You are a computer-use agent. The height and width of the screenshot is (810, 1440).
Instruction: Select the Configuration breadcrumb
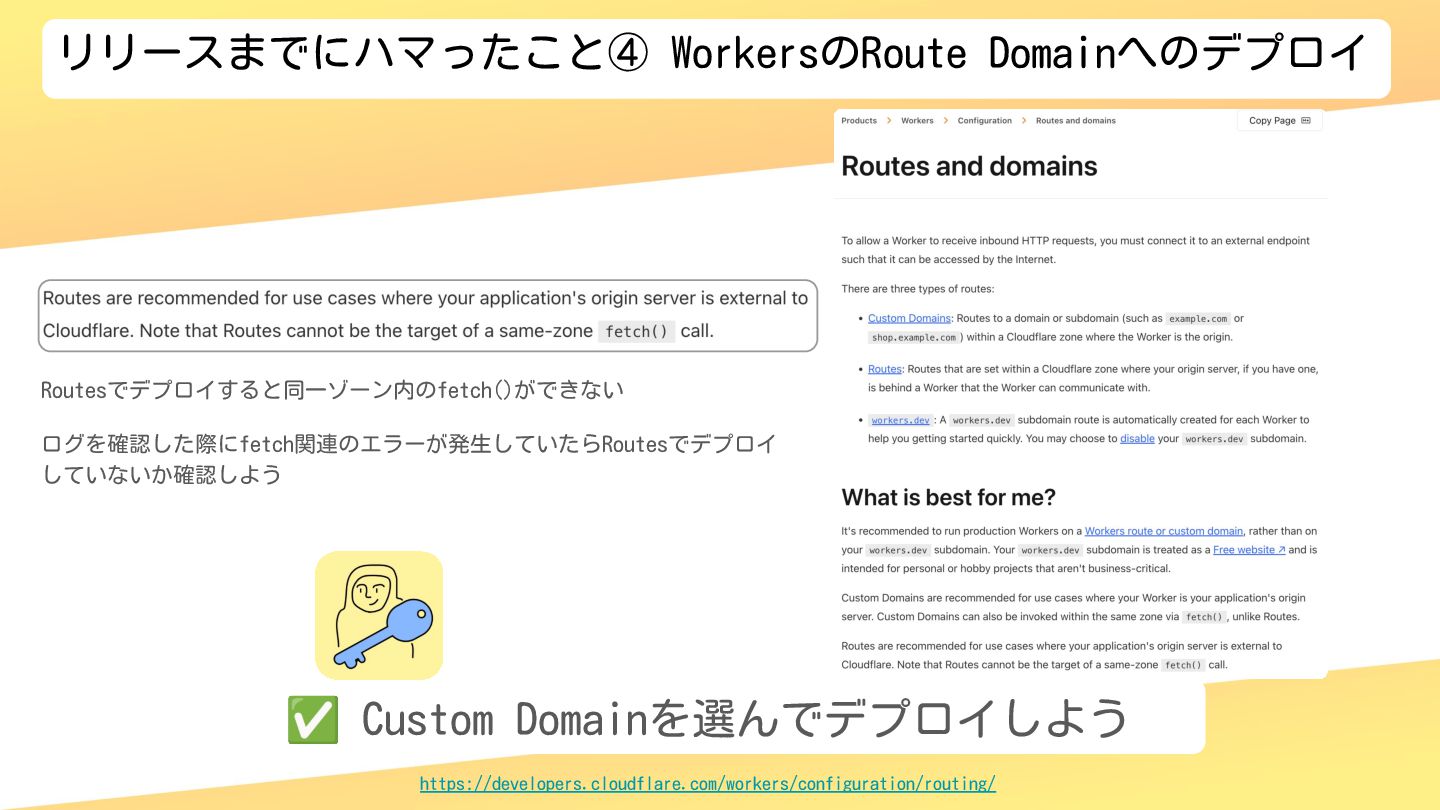point(985,121)
